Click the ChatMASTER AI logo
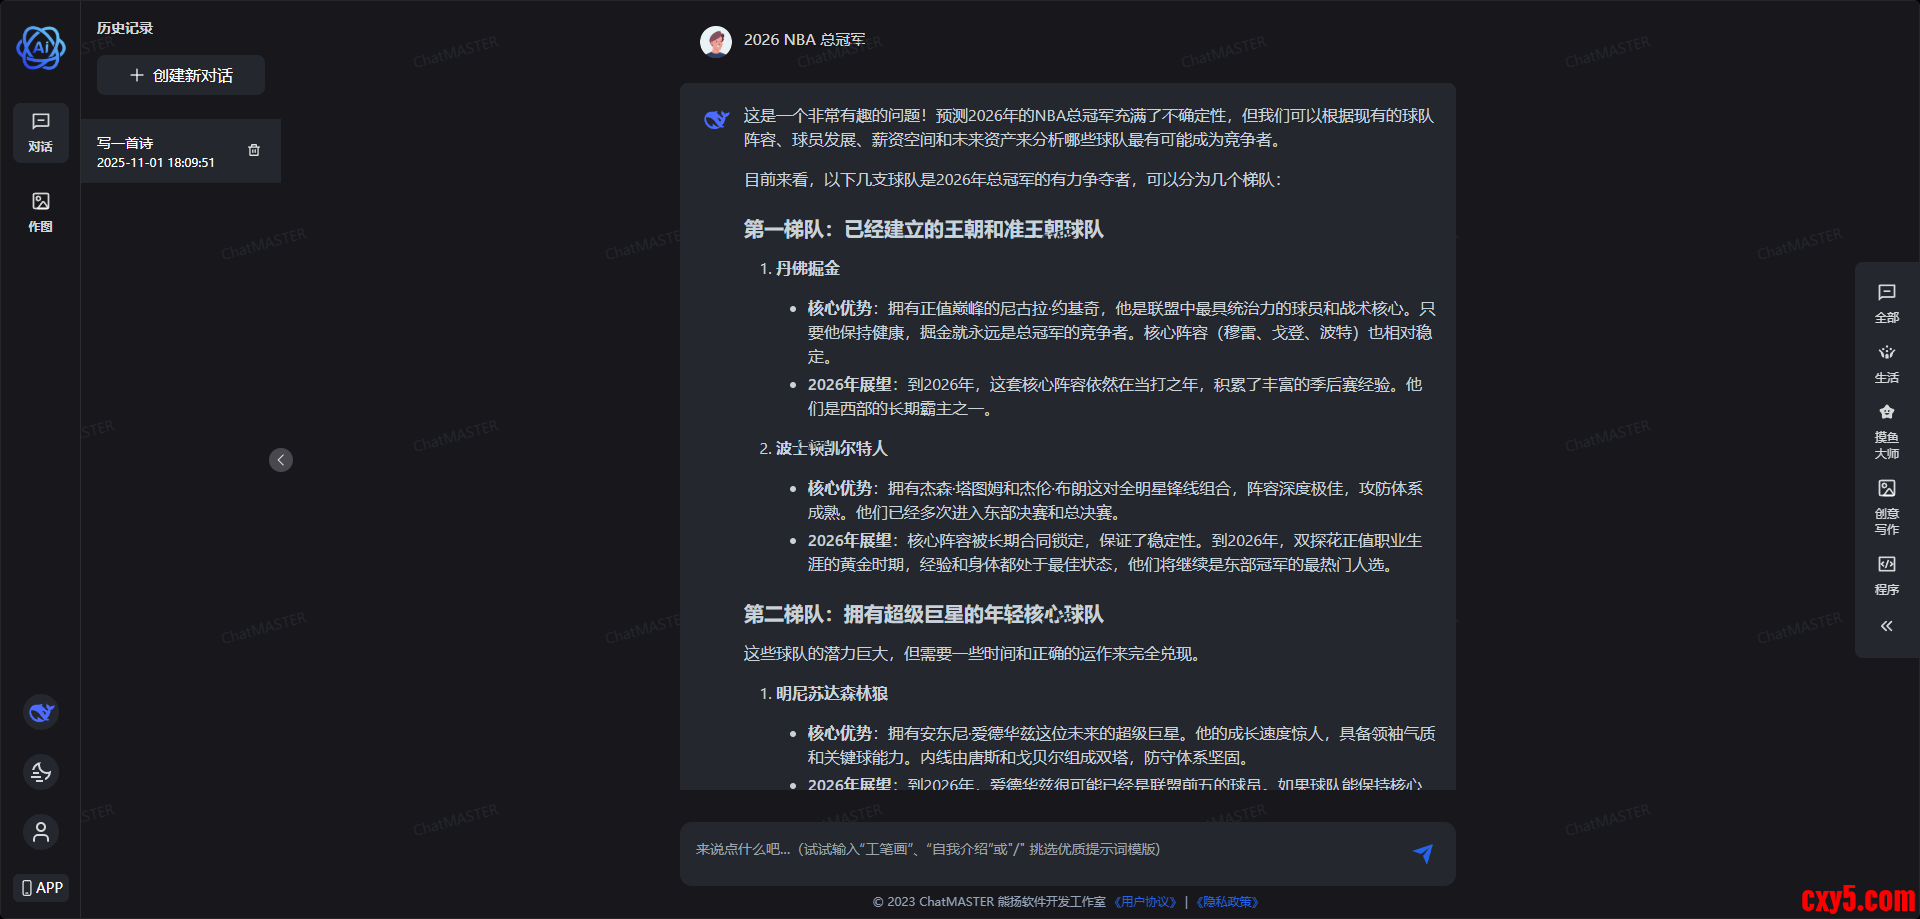Viewport: 1920px width, 919px height. pos(40,48)
